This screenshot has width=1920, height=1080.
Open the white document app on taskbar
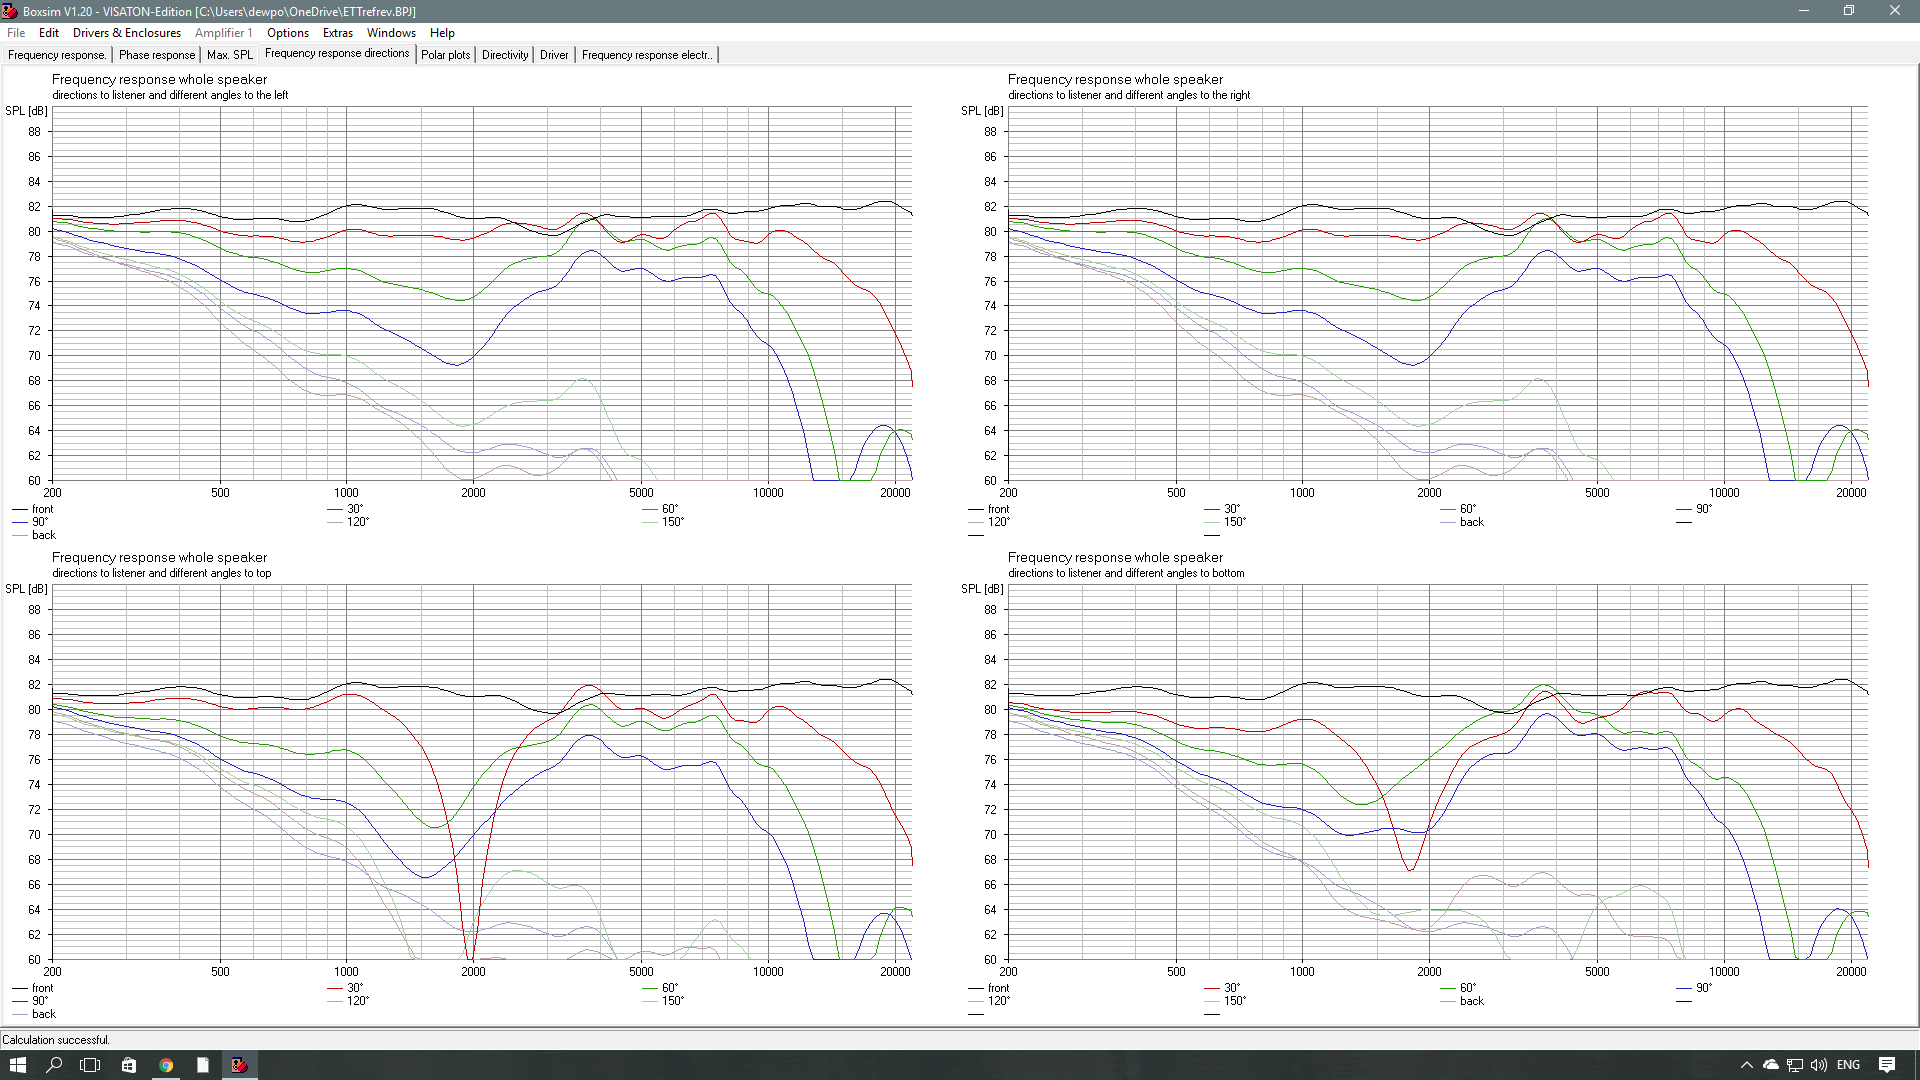pos(202,1065)
